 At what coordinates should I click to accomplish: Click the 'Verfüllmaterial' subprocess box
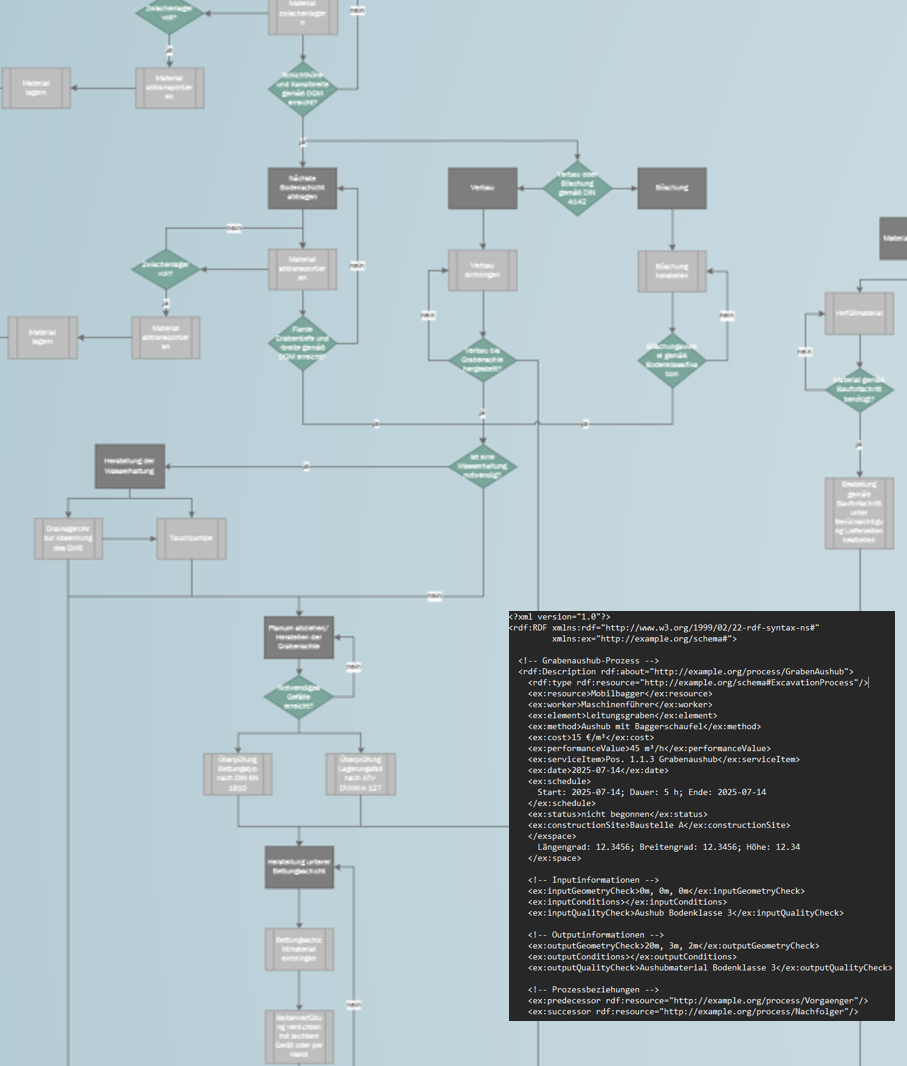858,313
